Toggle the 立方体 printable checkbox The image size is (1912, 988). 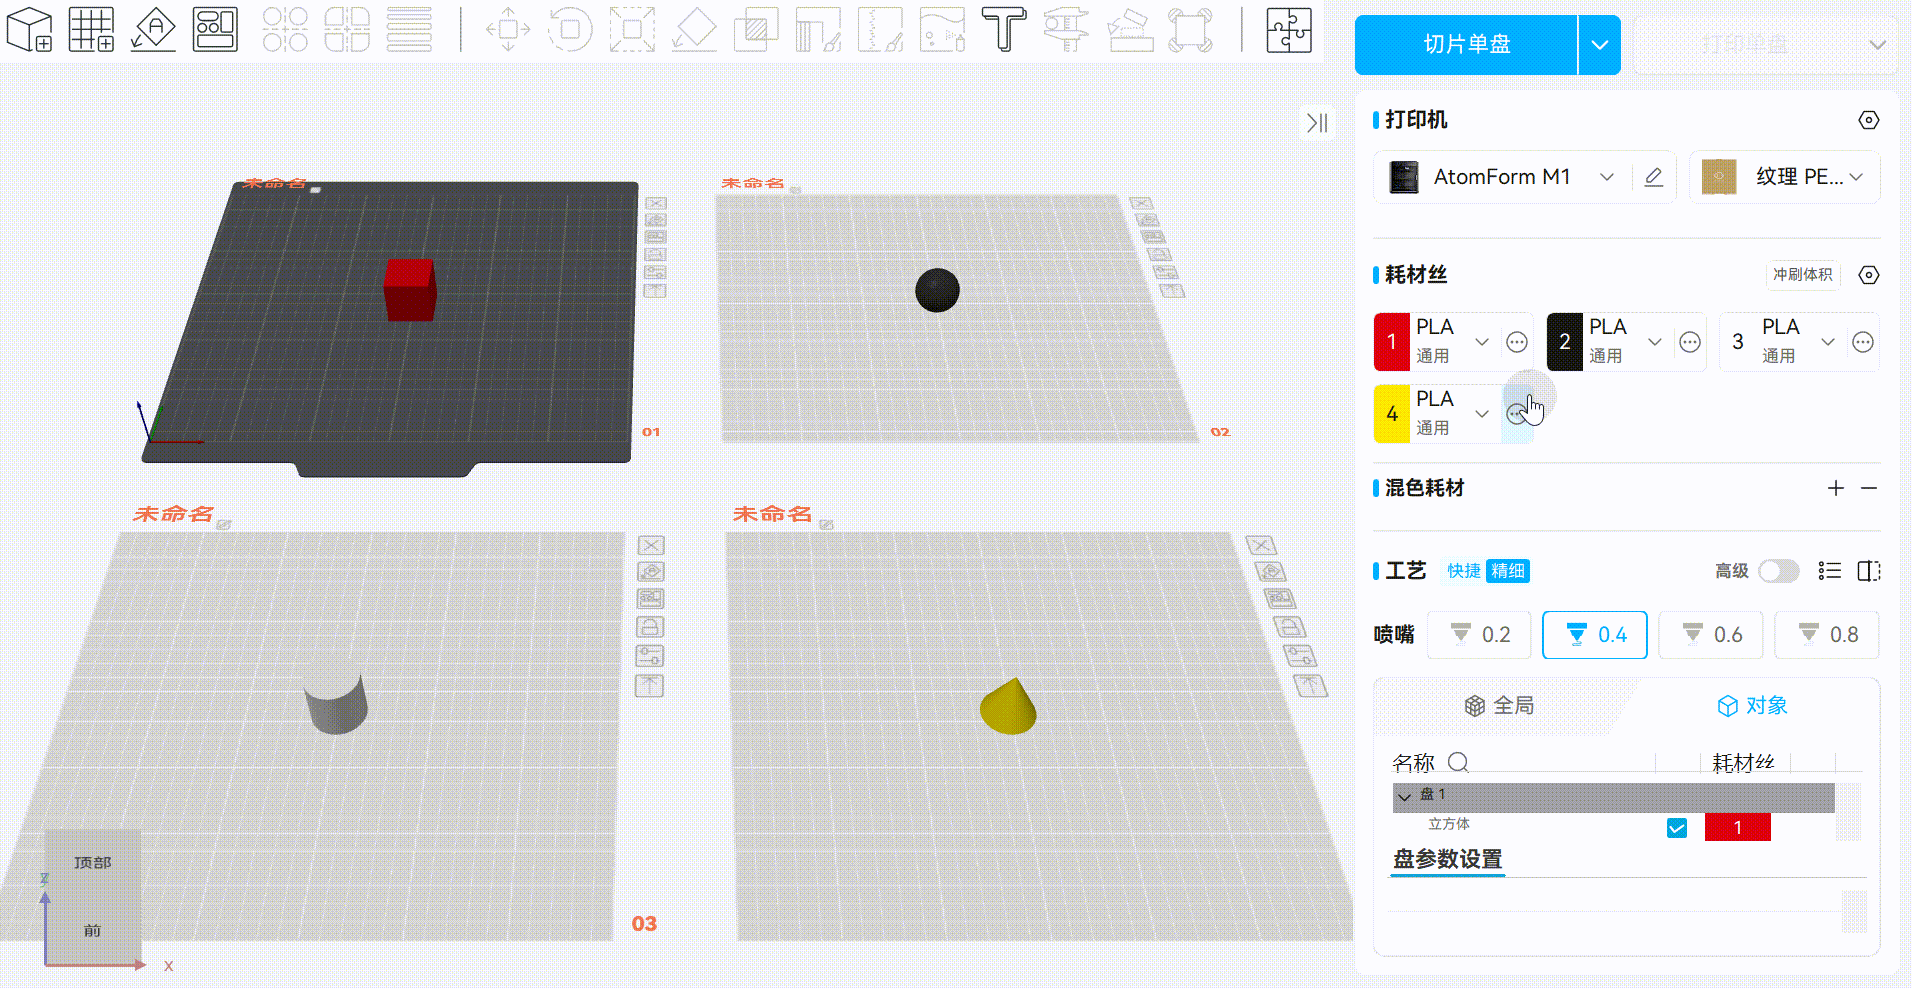click(x=1677, y=828)
